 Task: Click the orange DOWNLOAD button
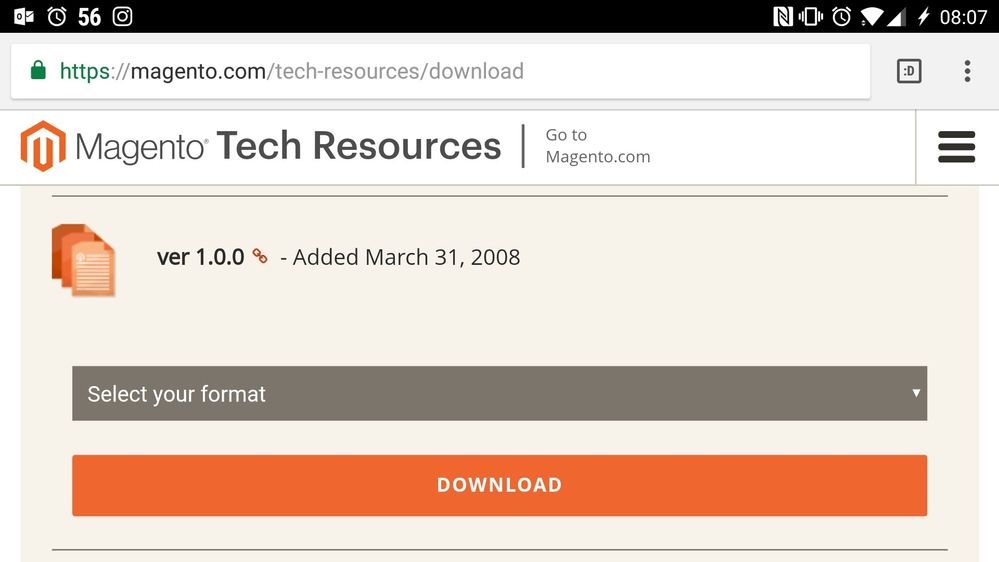click(x=500, y=485)
